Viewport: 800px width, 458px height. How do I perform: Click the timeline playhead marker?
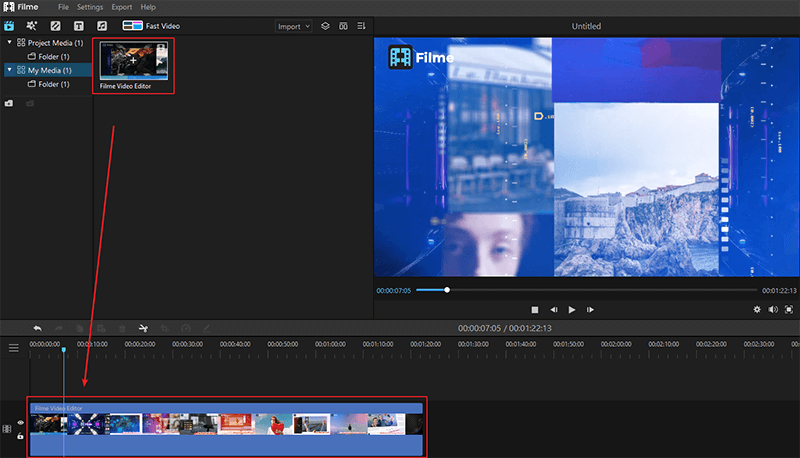pos(64,349)
